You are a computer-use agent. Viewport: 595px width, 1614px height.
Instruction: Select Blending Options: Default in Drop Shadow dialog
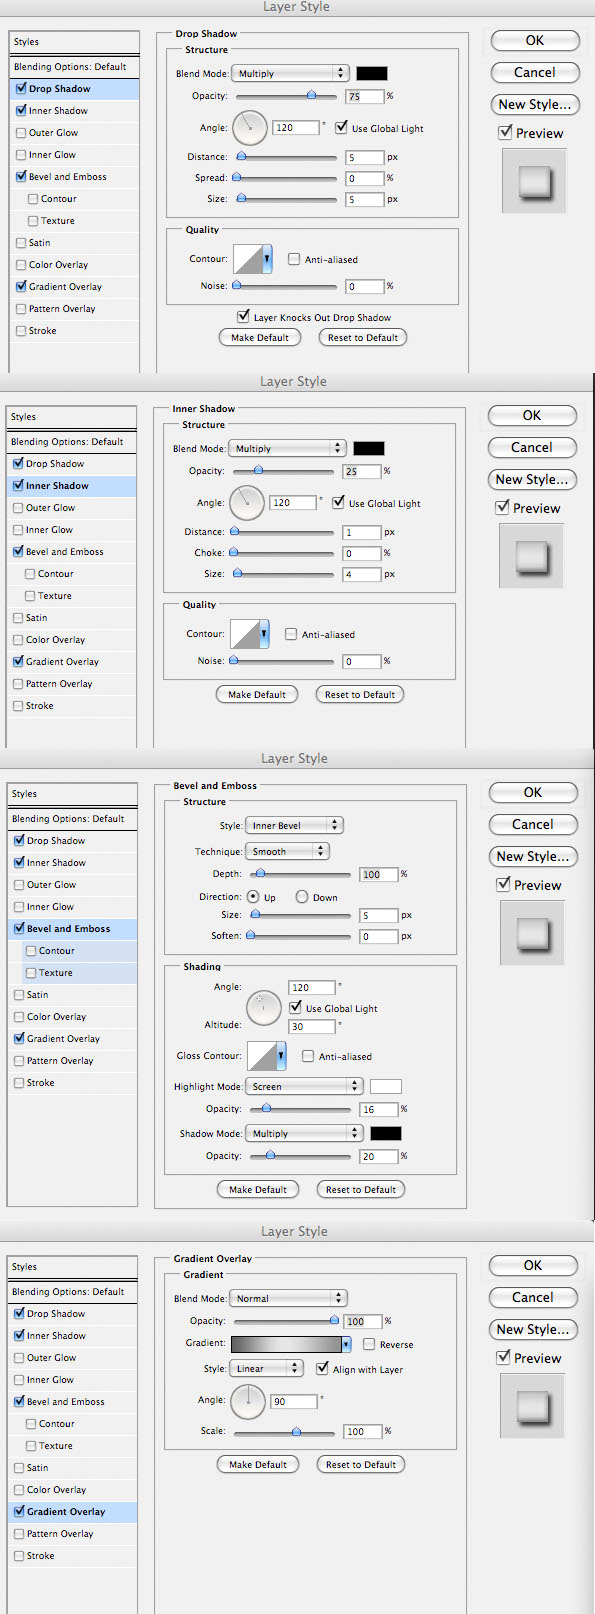click(75, 67)
